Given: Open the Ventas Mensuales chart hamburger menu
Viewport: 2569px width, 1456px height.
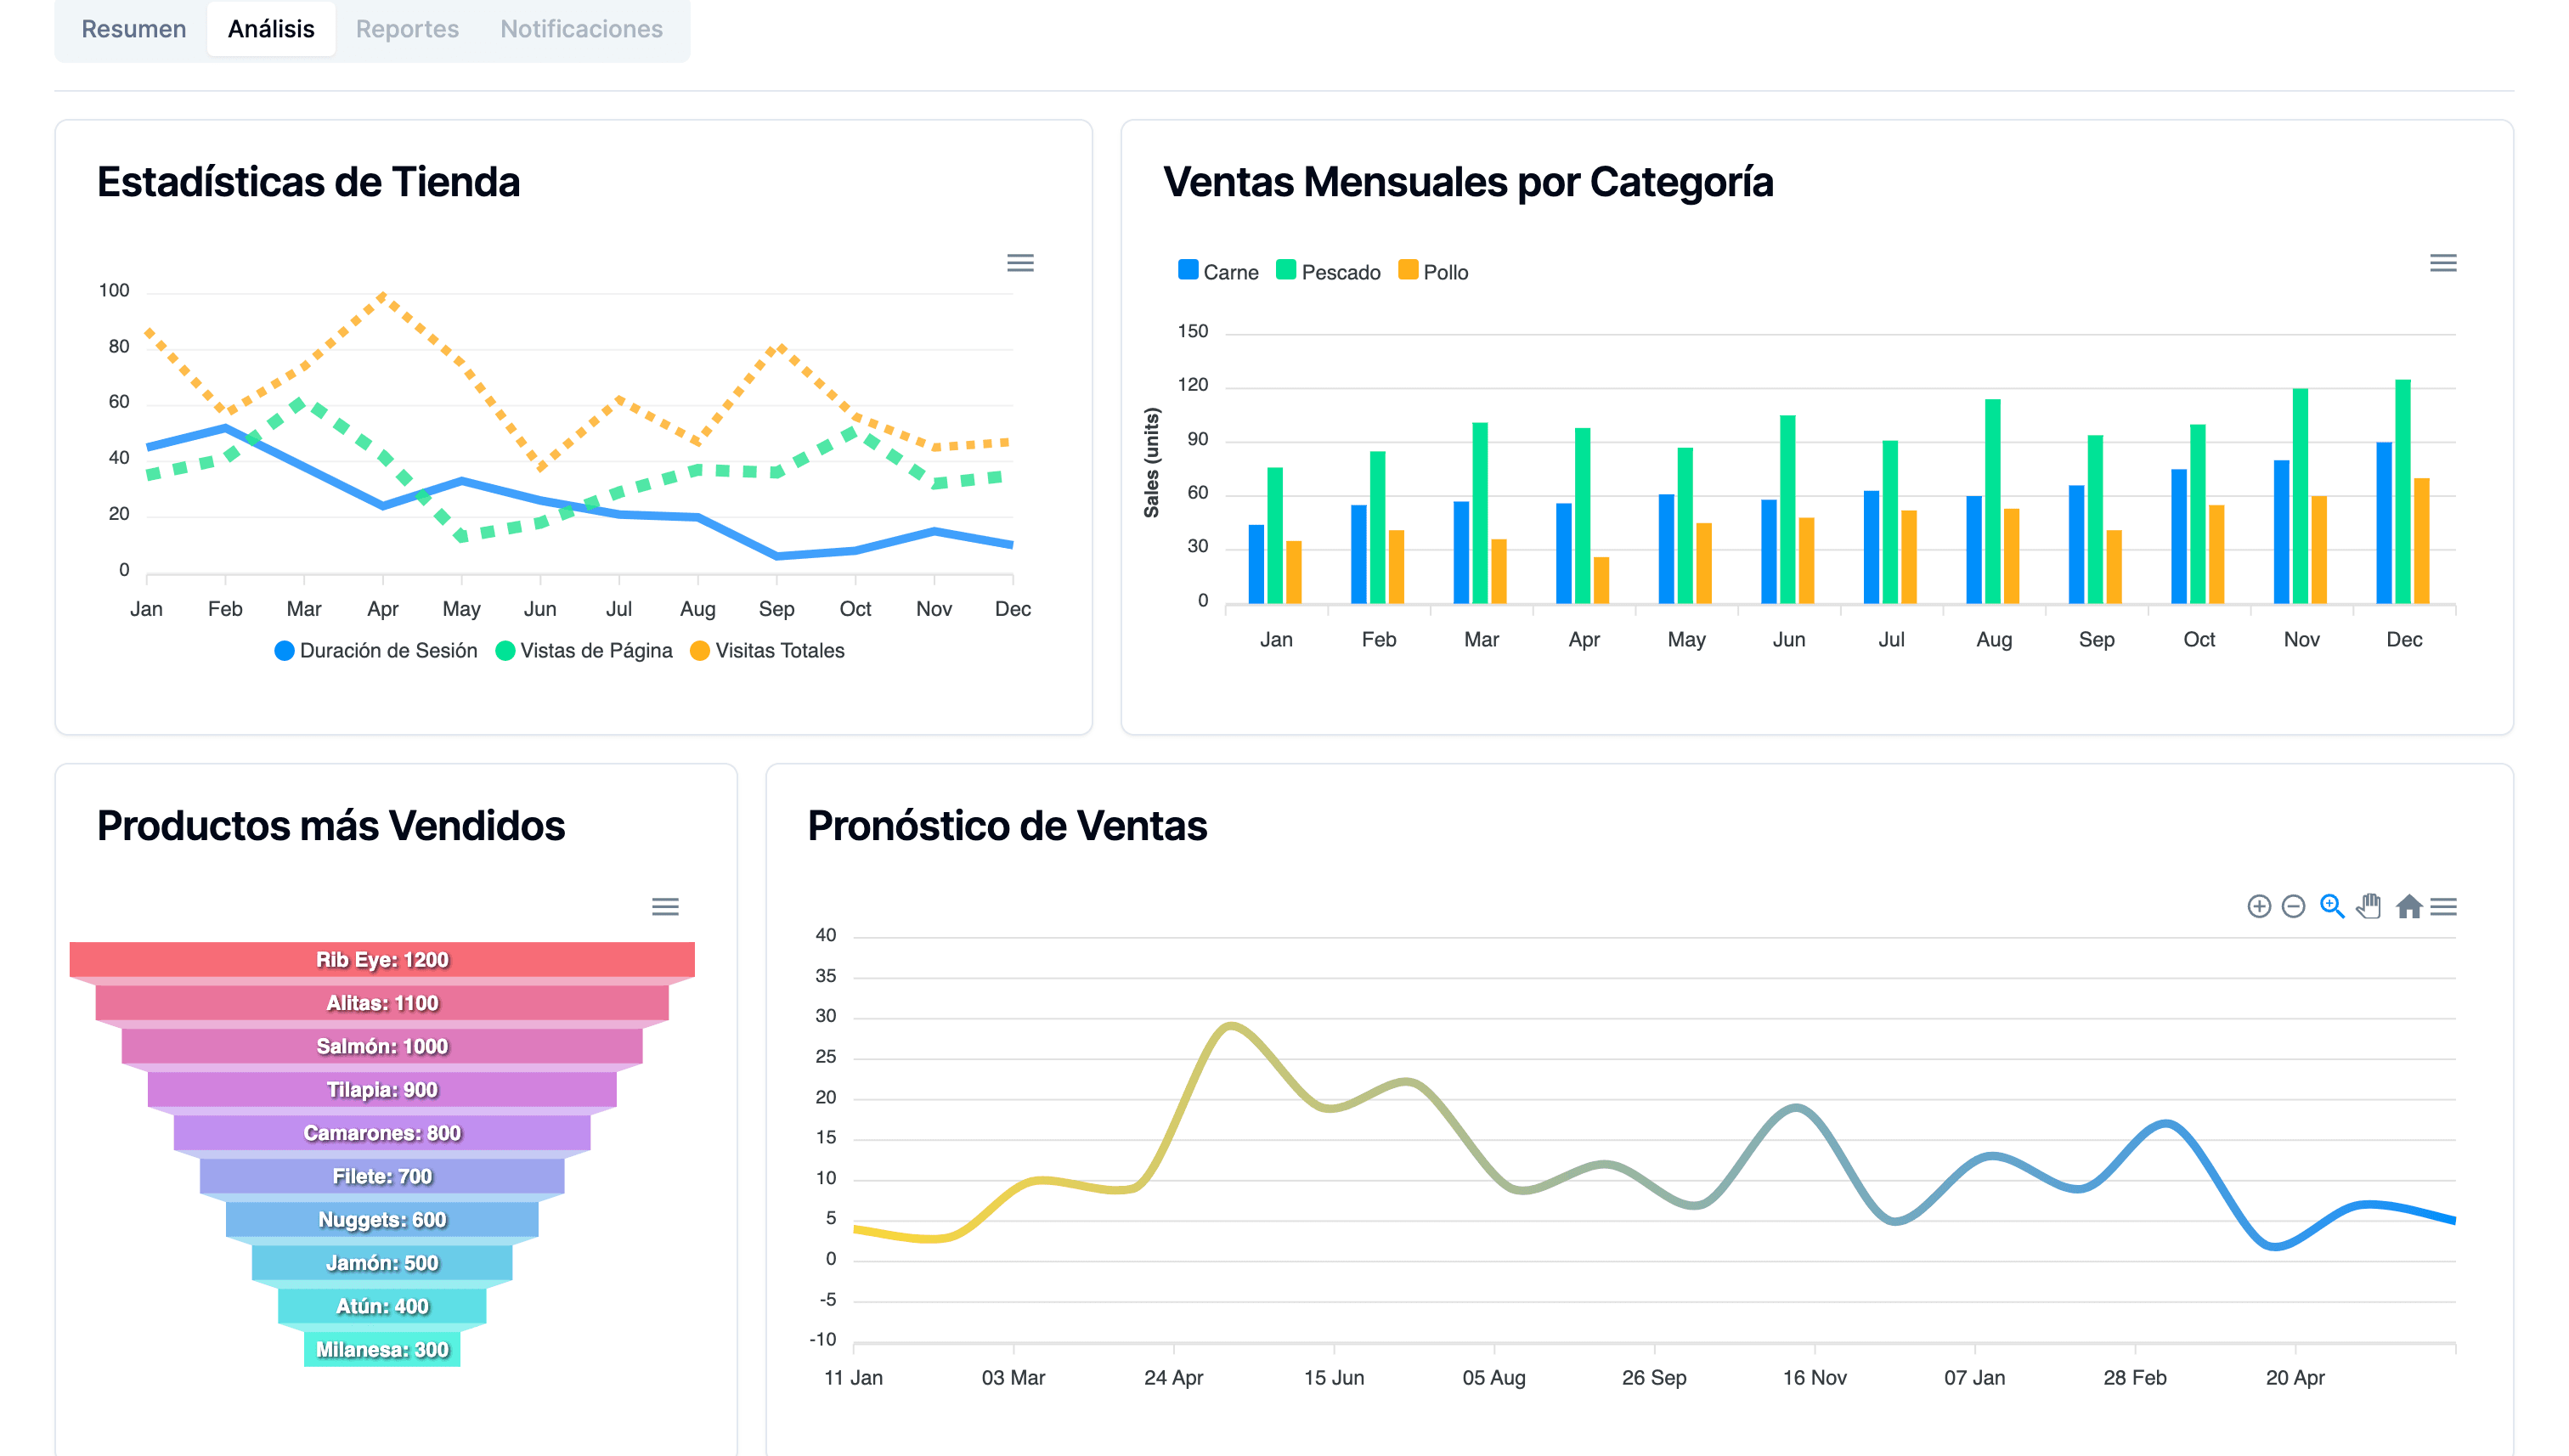Looking at the screenshot, I should pos(2442,263).
